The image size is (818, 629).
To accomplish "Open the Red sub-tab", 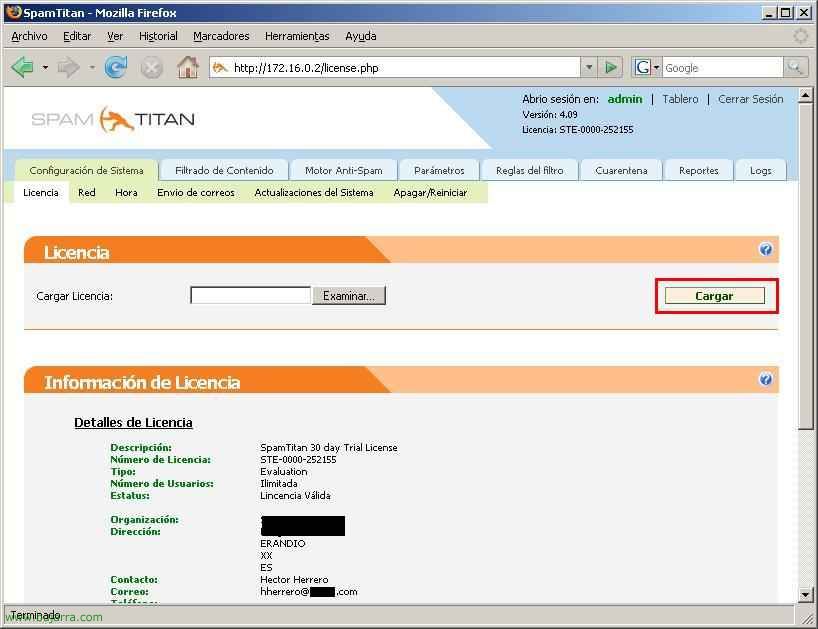I will [x=87, y=192].
